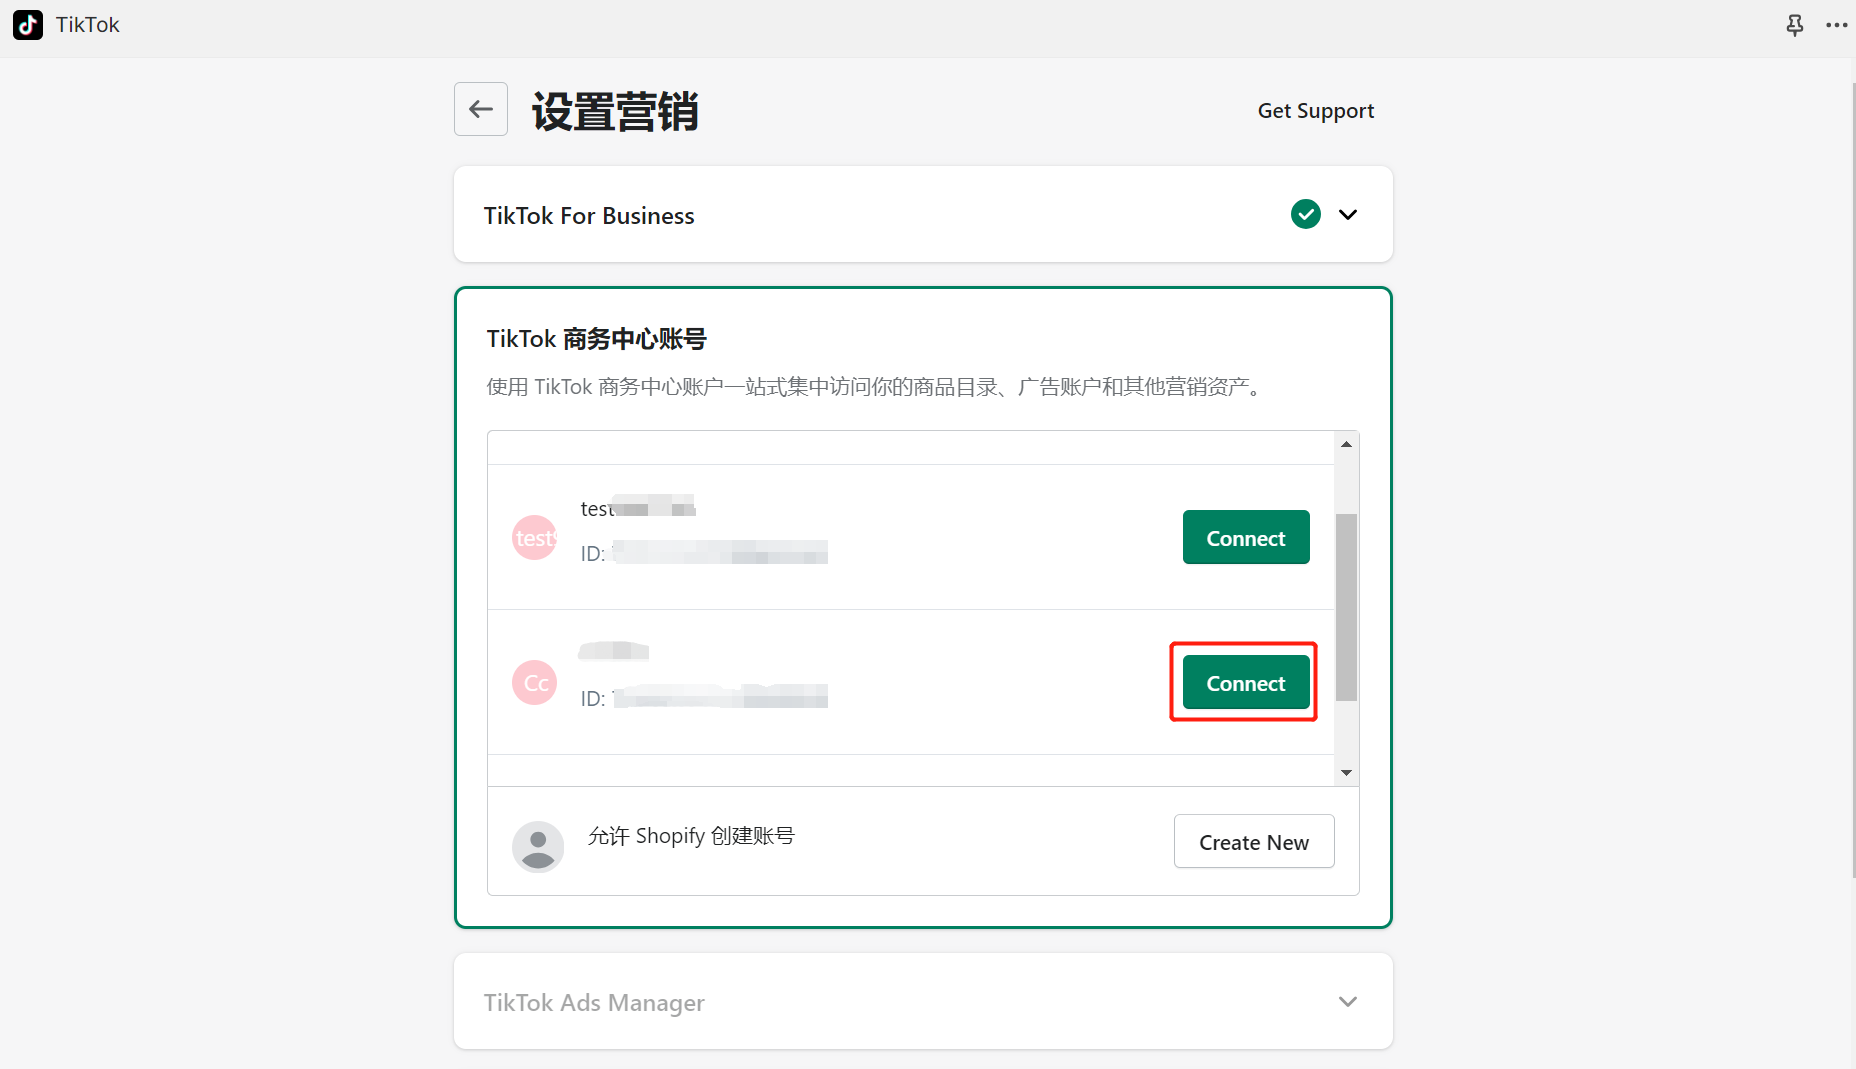The height and width of the screenshot is (1069, 1856).
Task: Pin the TikTok app
Action: coord(1795,26)
